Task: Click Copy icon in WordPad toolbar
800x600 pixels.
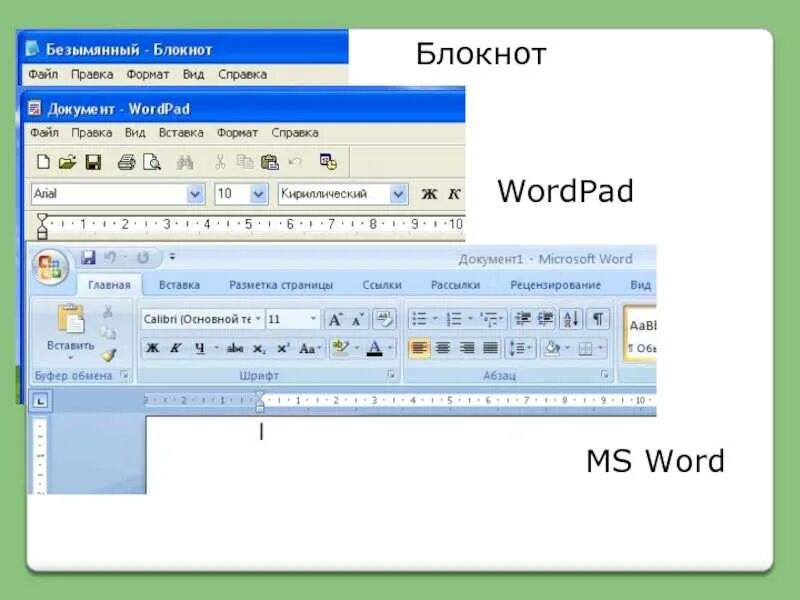Action: click(245, 162)
